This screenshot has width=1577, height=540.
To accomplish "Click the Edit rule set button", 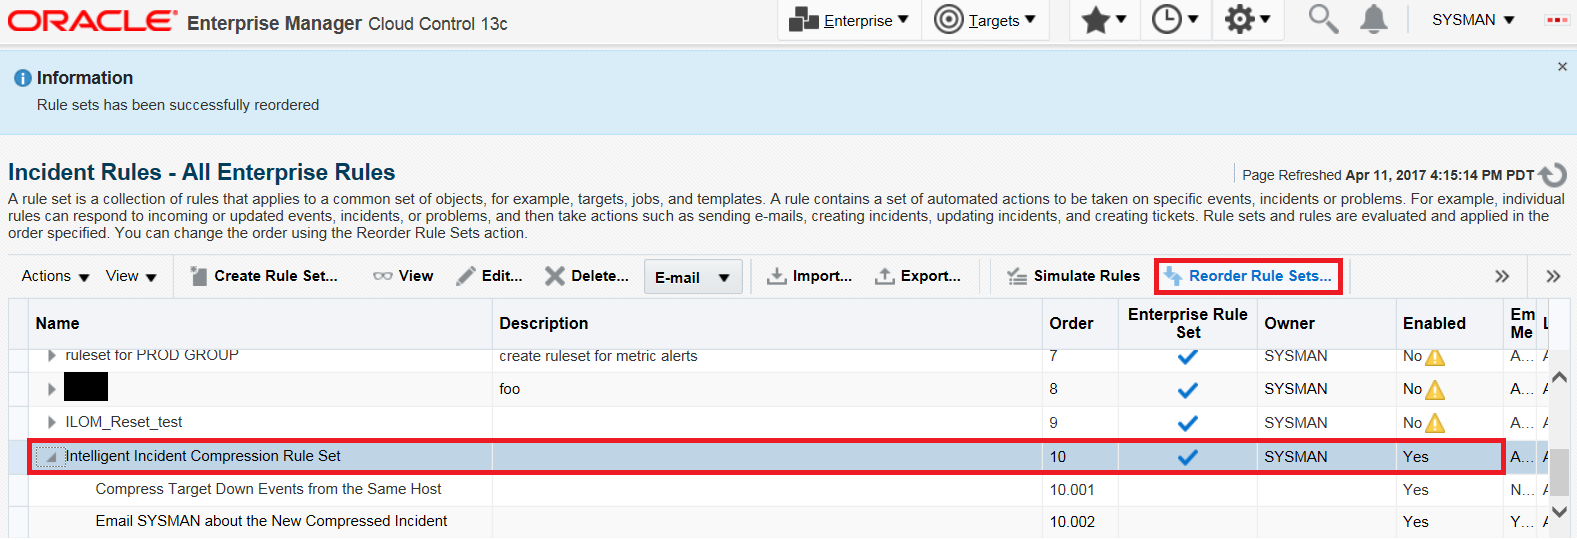I will 489,276.
